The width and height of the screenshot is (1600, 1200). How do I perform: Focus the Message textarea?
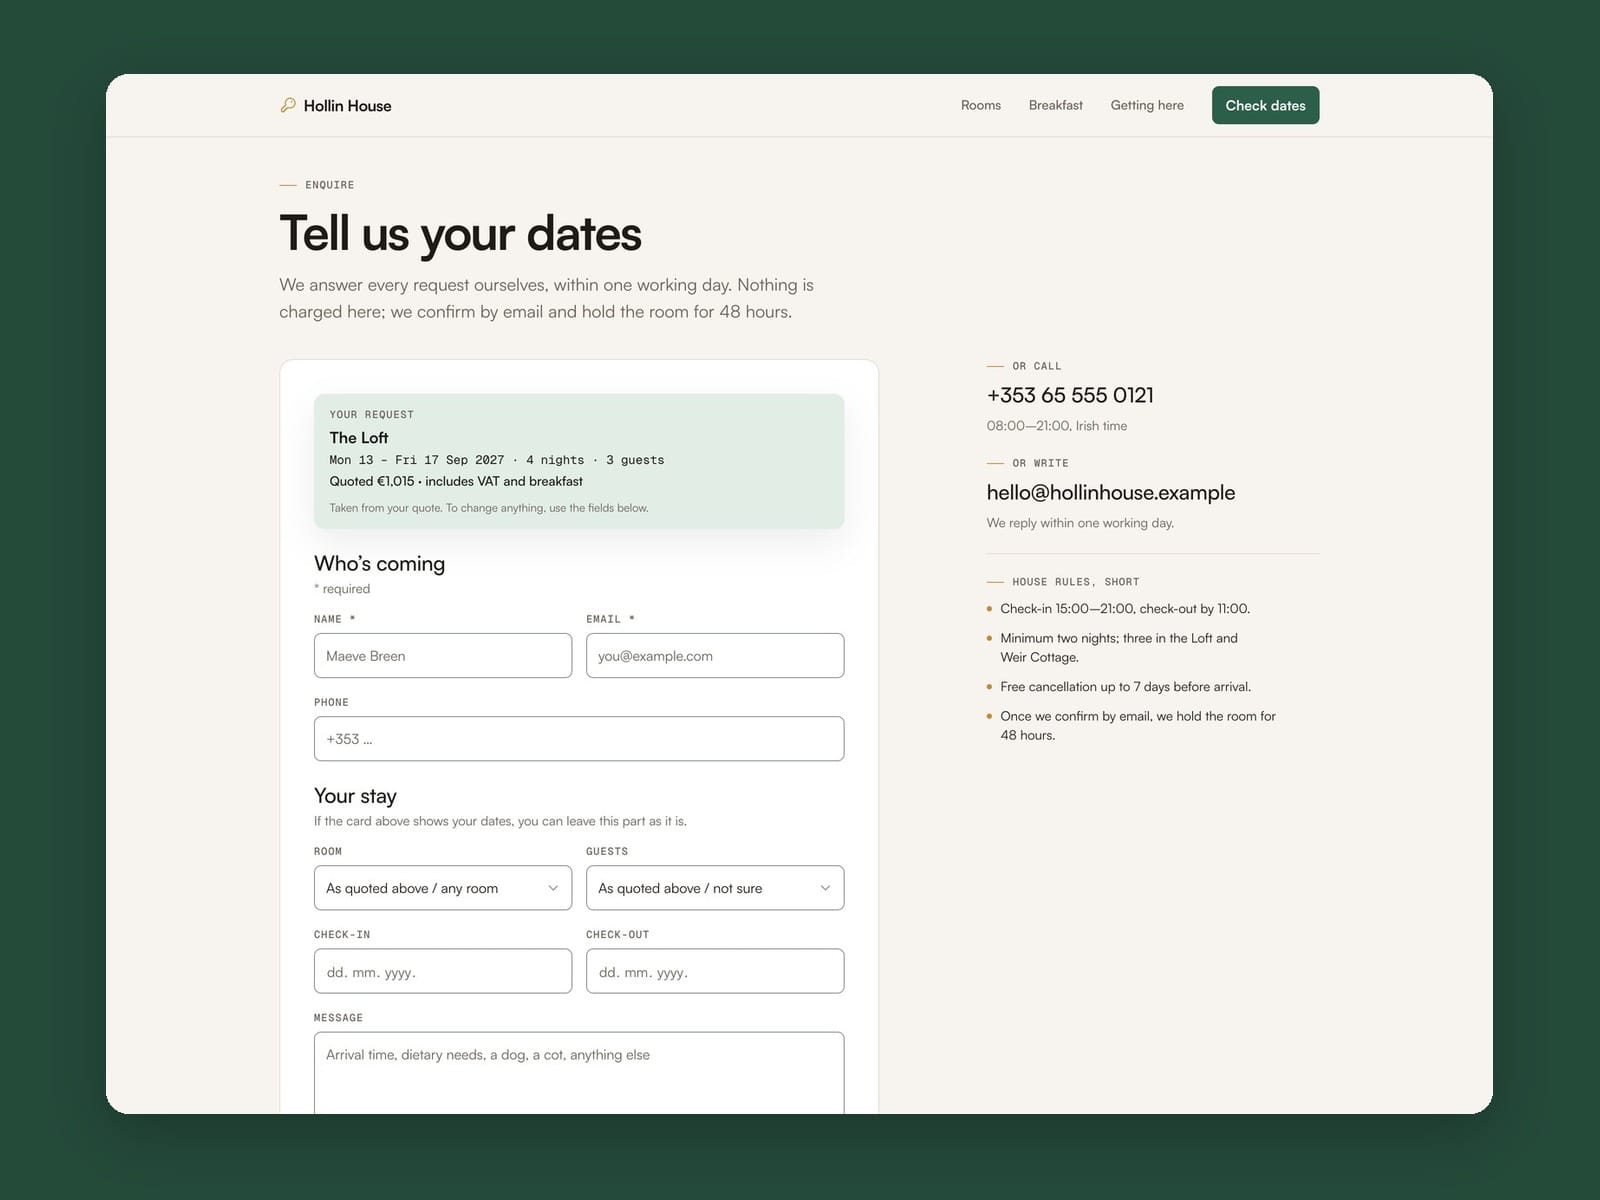click(x=579, y=1073)
